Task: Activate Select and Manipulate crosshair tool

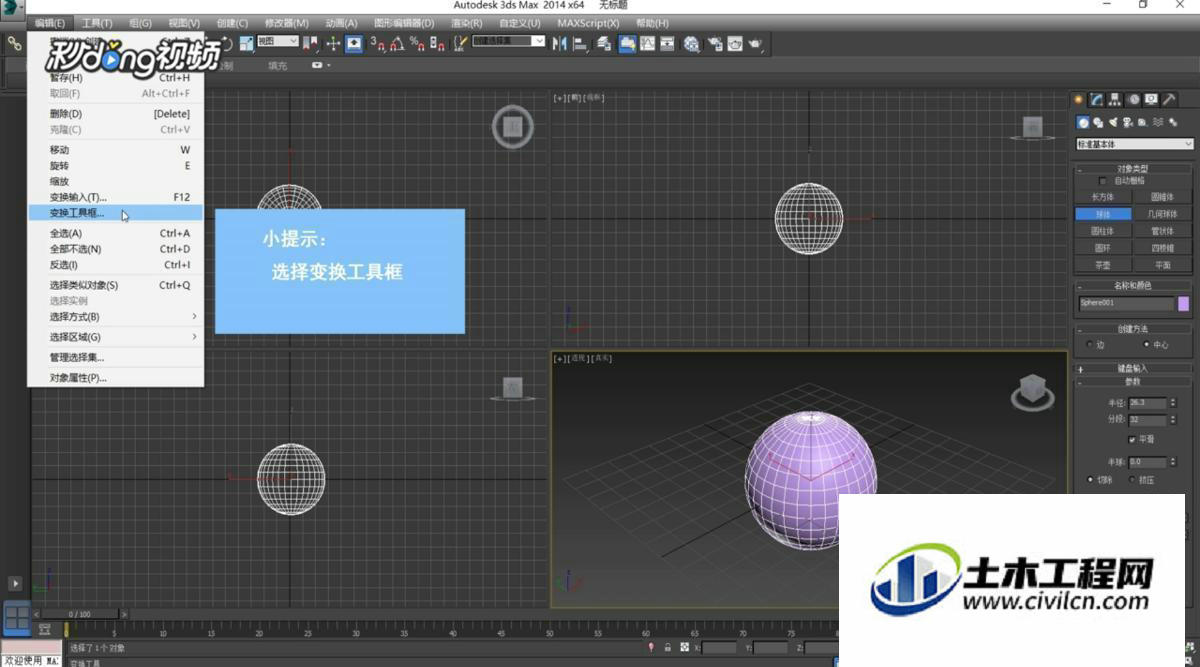Action: point(333,43)
